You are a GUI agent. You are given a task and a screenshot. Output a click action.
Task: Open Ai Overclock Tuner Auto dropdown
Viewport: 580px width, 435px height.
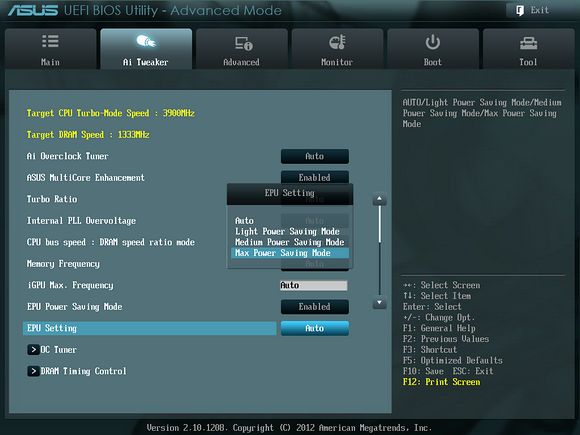click(x=315, y=156)
